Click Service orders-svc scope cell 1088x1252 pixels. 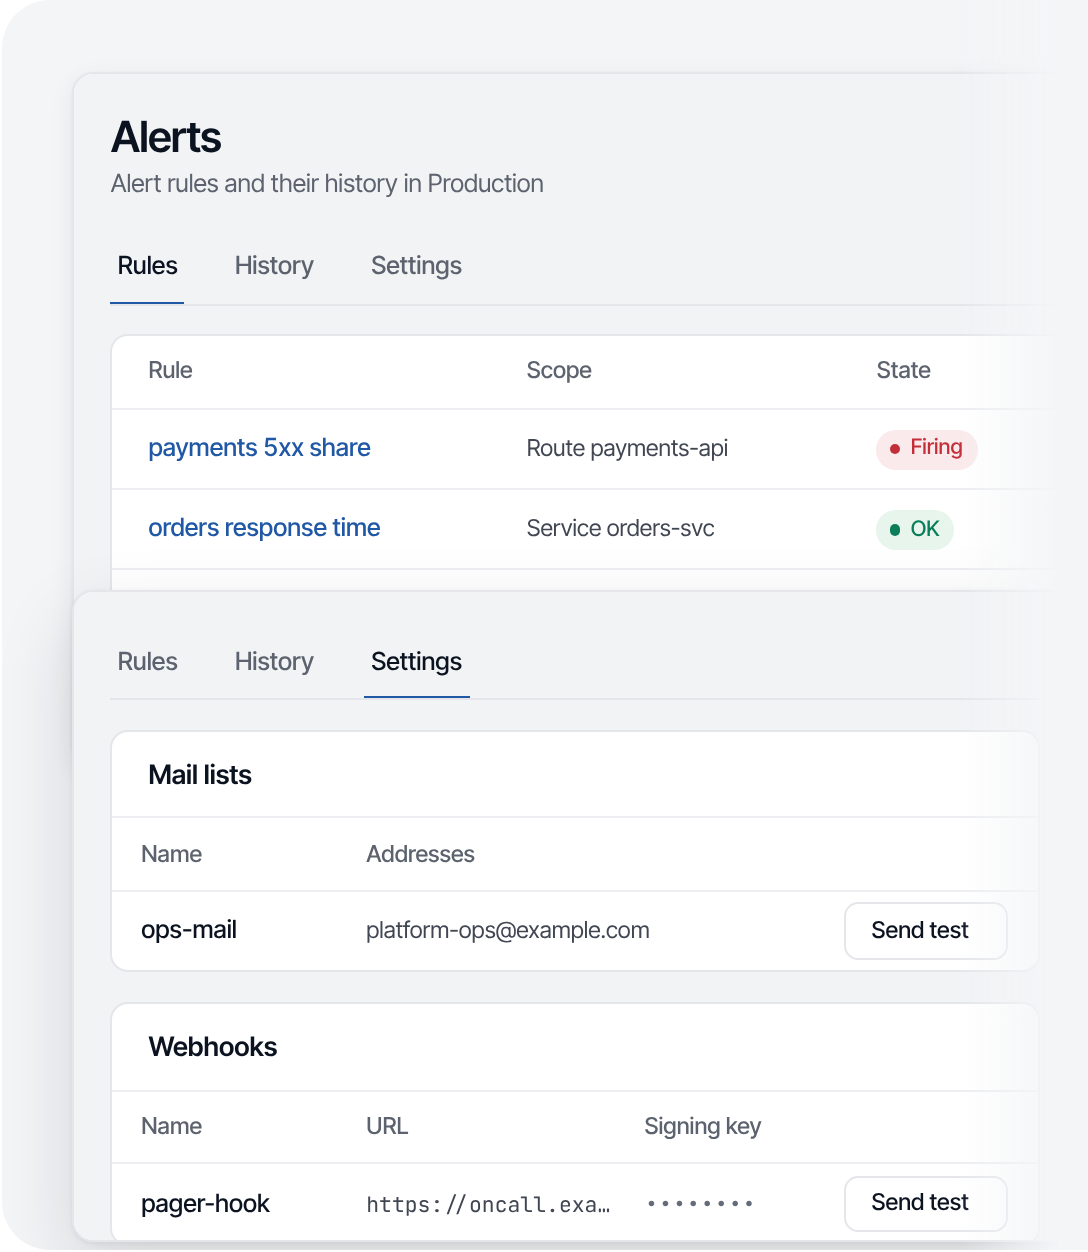(620, 528)
